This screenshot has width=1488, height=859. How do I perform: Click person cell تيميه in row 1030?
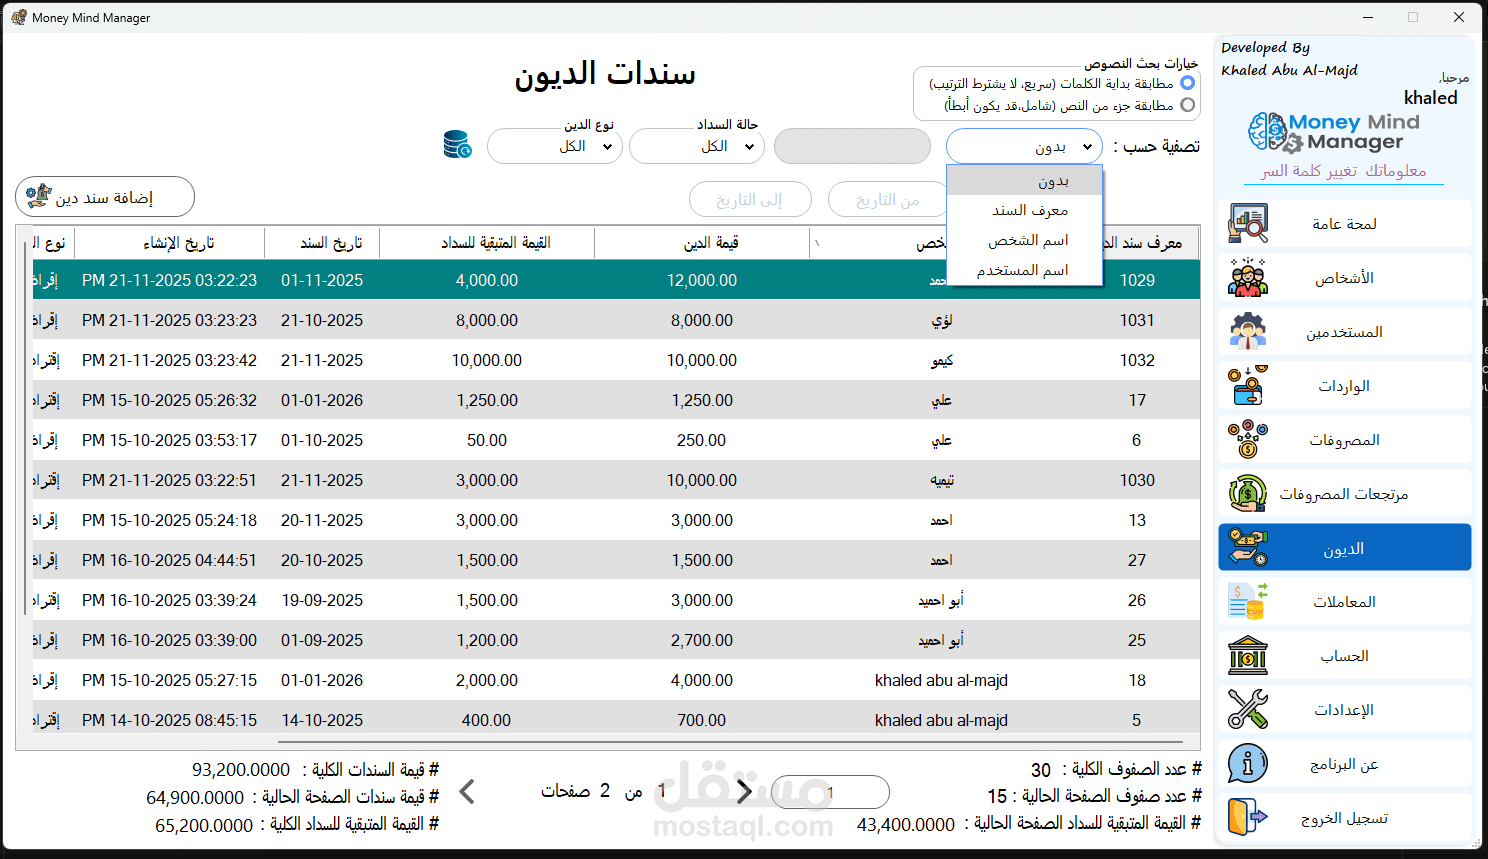click(x=941, y=480)
